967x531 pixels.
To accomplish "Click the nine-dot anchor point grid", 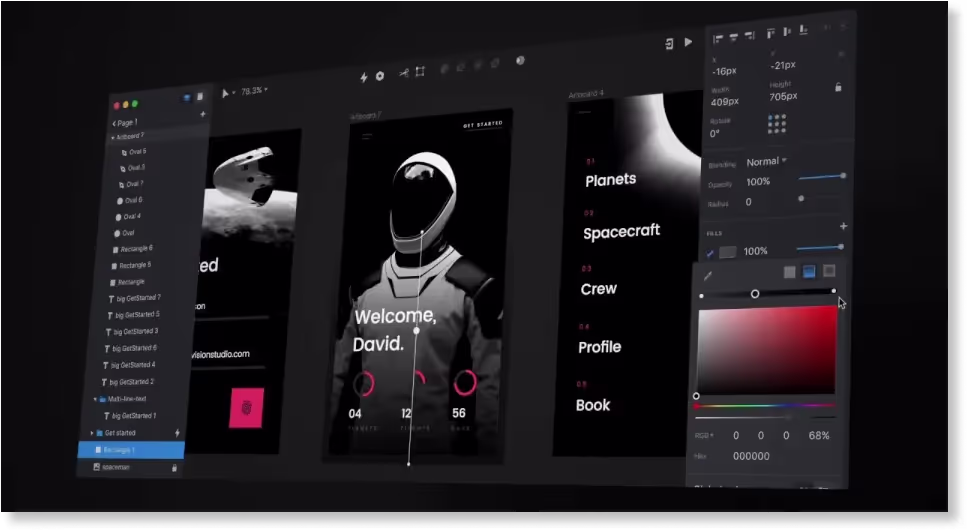I will (x=777, y=123).
